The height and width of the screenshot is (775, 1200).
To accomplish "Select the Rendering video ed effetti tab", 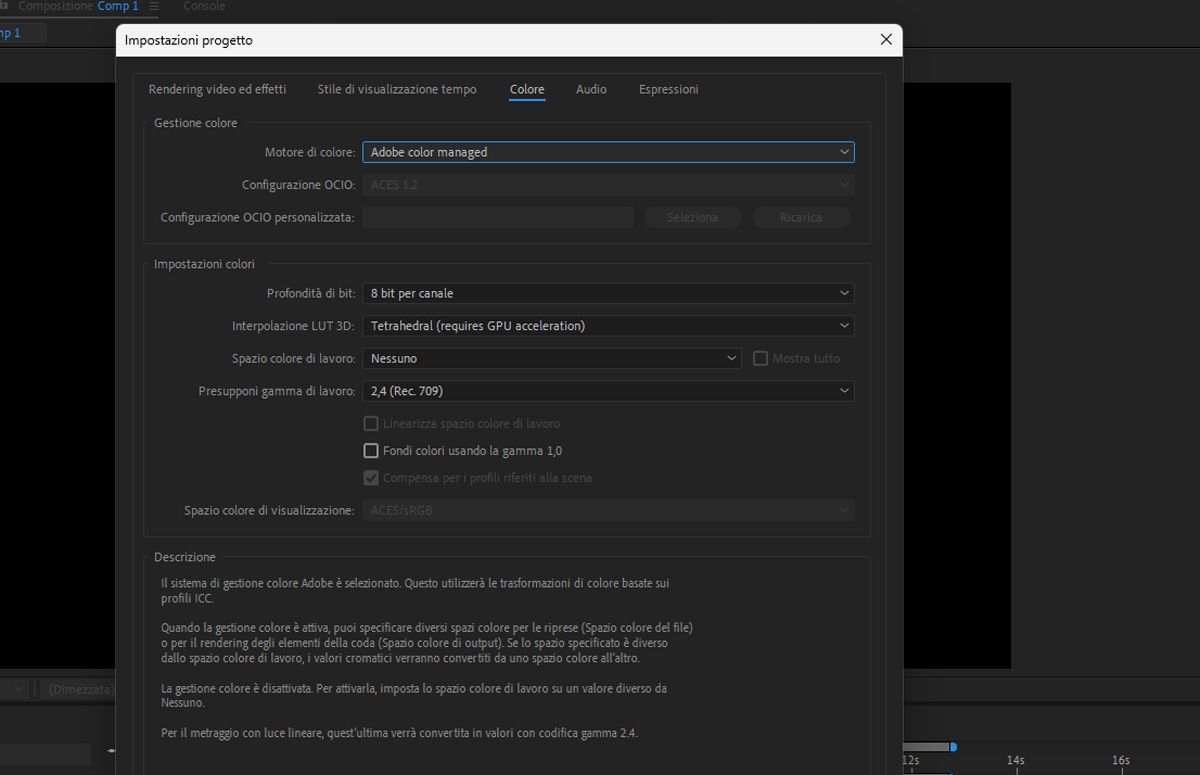I will [x=217, y=89].
